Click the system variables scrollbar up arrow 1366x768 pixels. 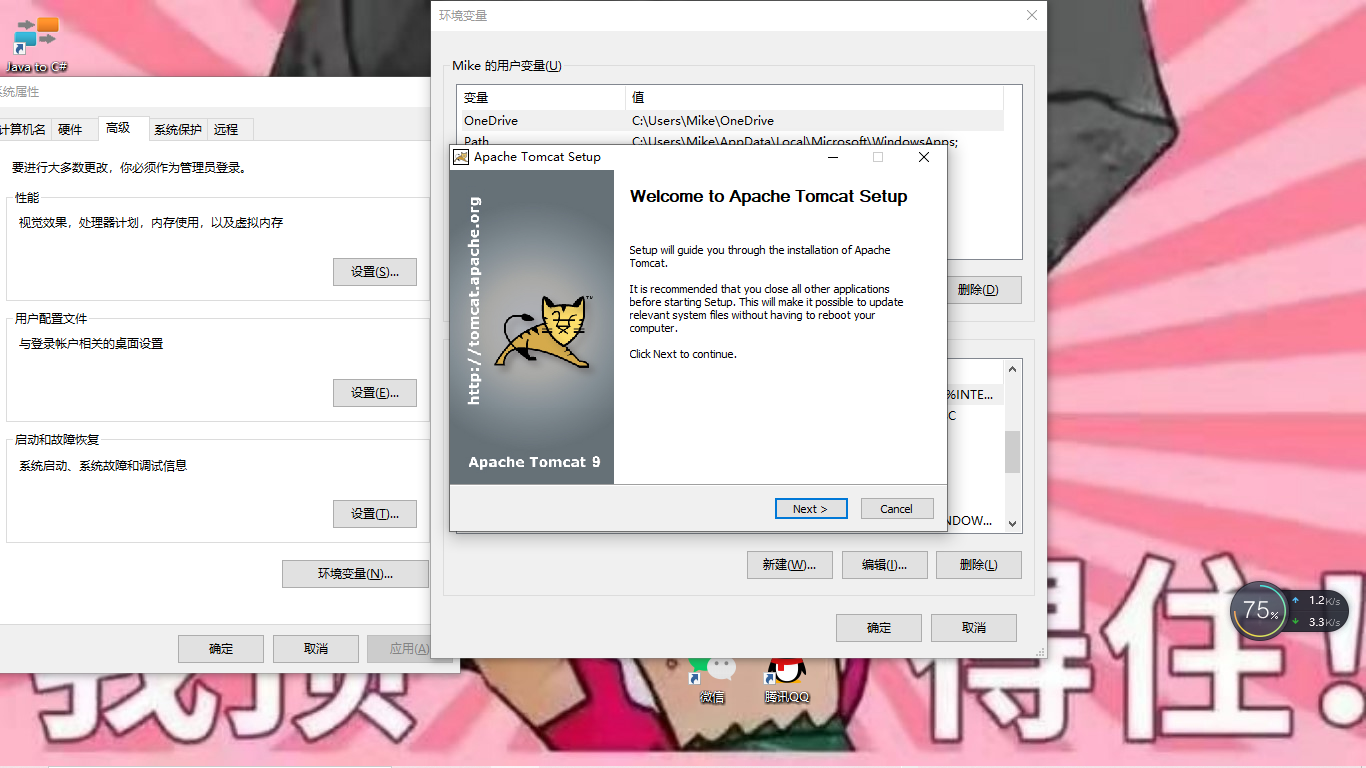[1013, 369]
